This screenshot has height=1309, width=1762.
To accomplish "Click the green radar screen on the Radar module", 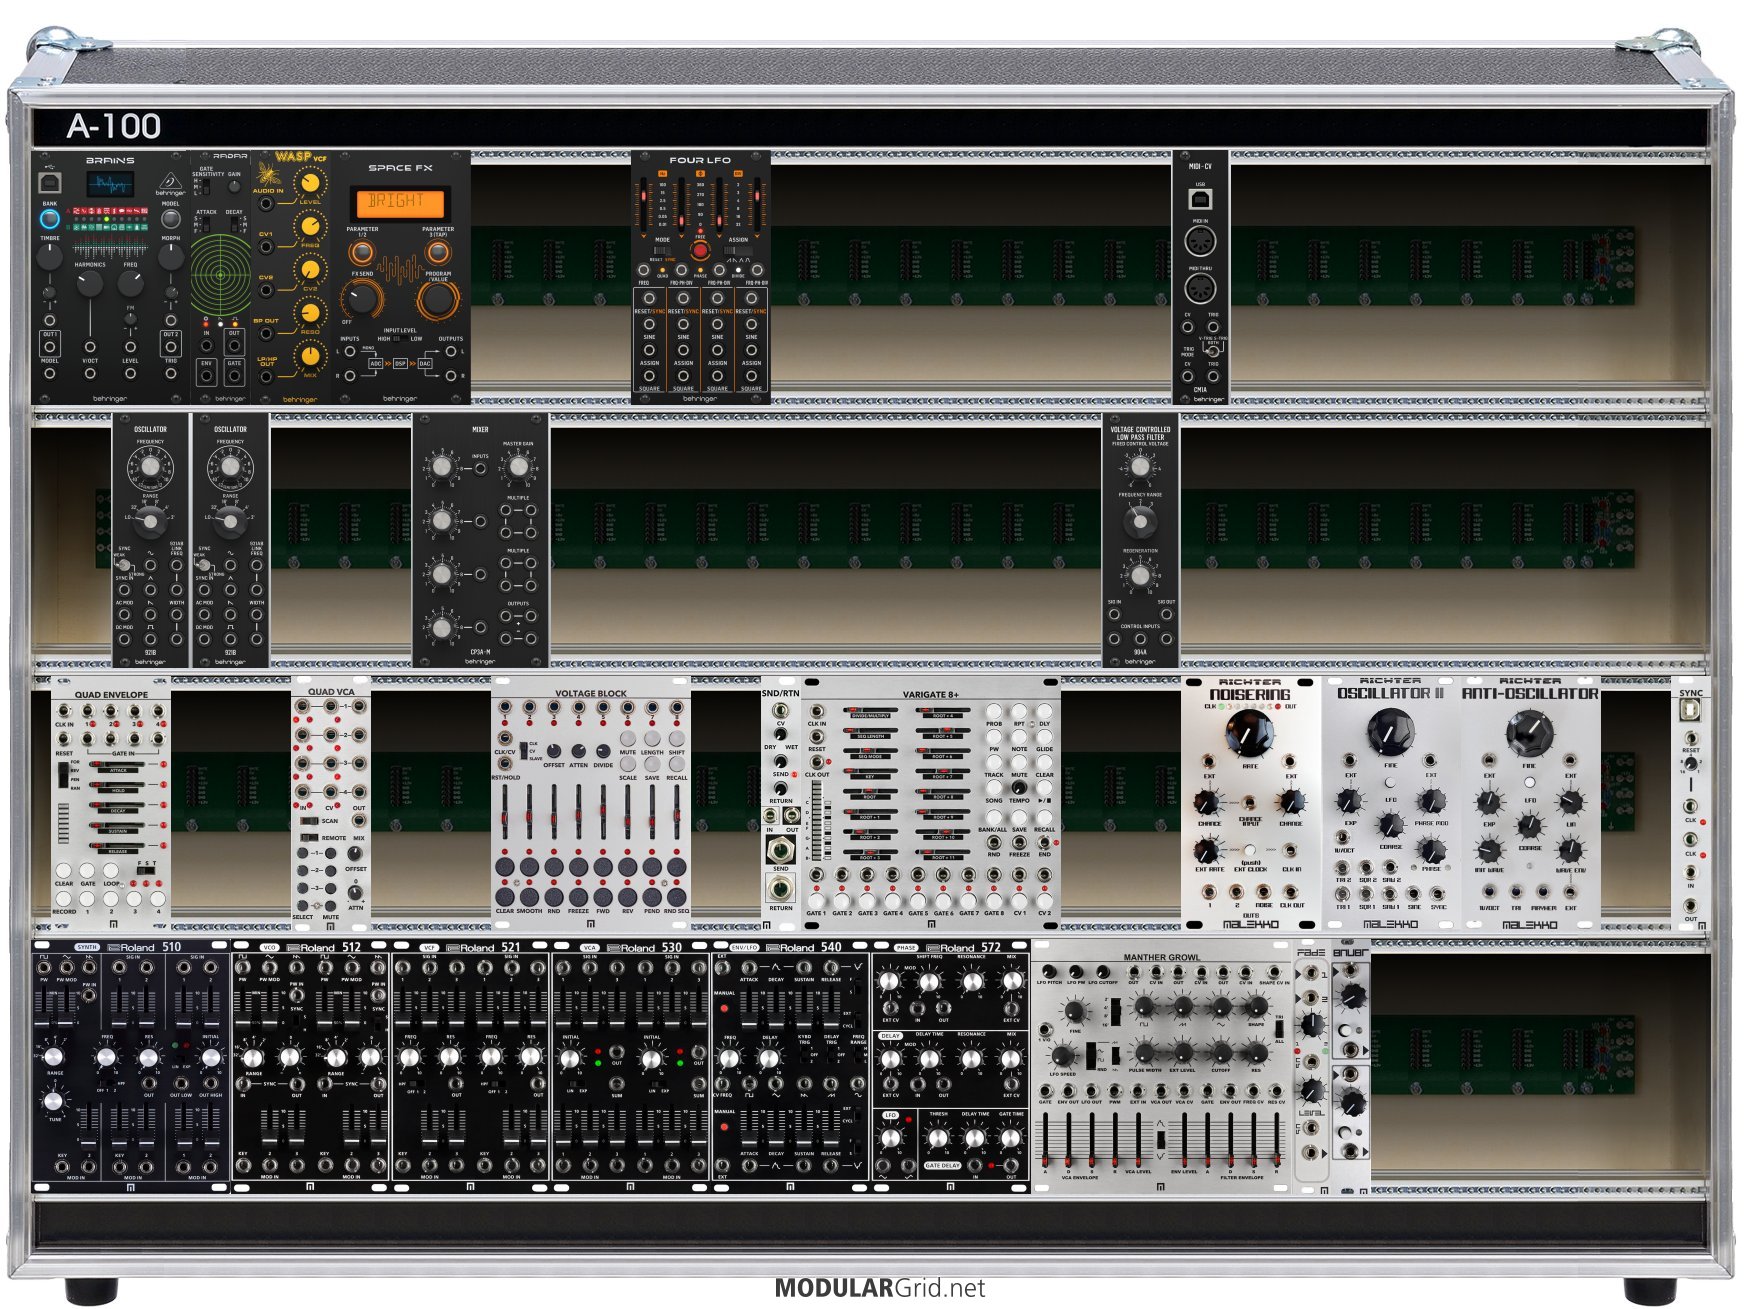I will point(221,275).
